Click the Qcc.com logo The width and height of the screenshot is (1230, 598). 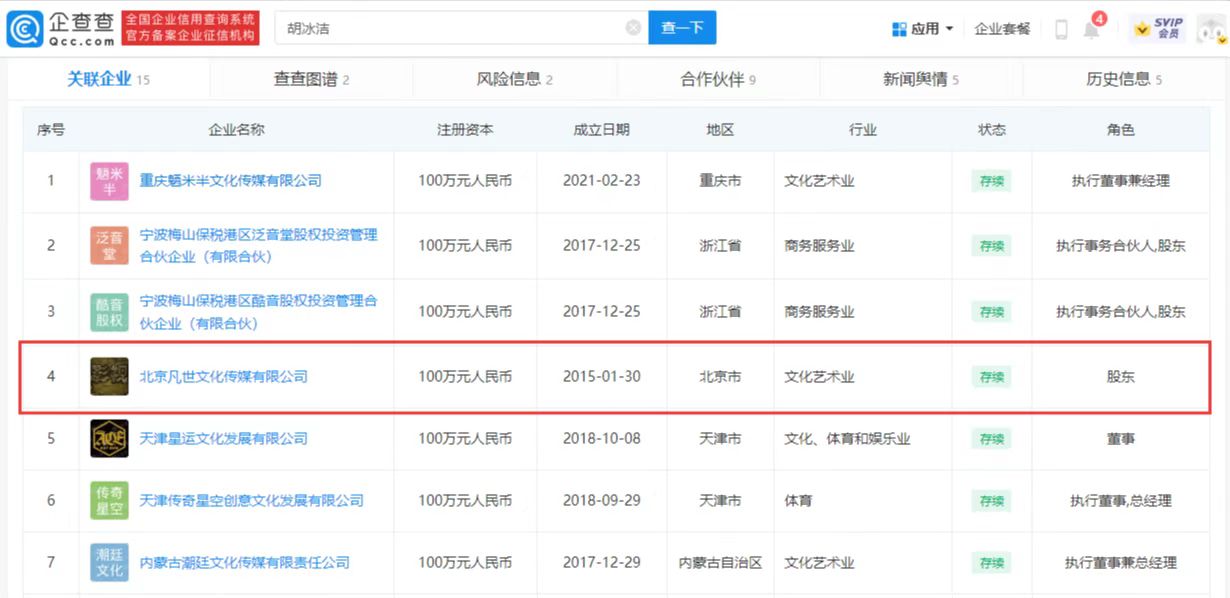click(61, 29)
